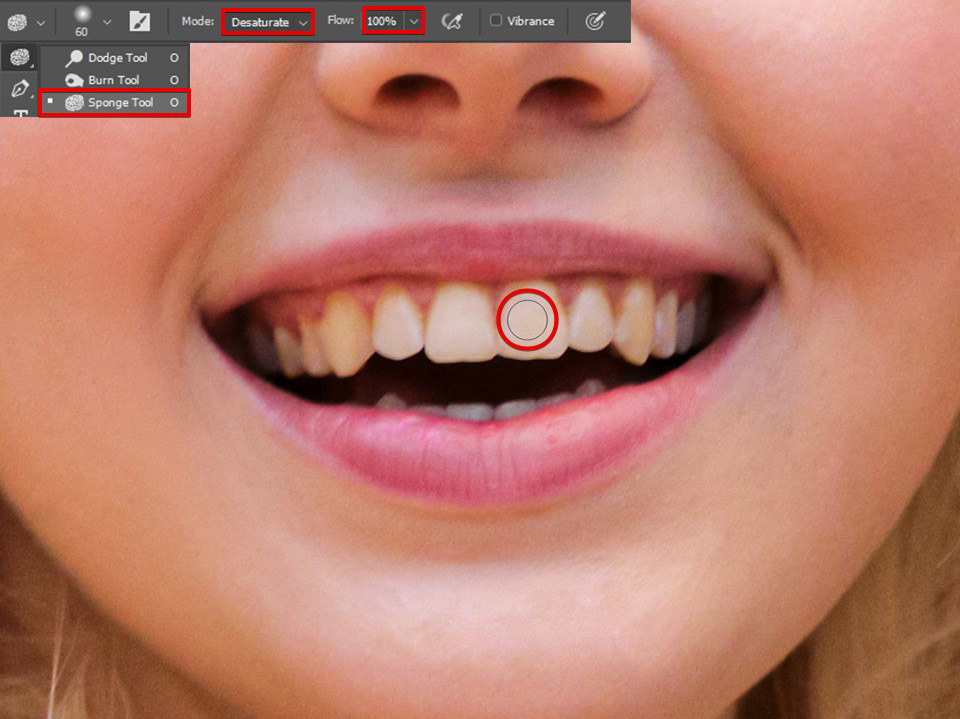This screenshot has width=960, height=719.
Task: Click the Flow 100% input field
Action: [x=382, y=21]
